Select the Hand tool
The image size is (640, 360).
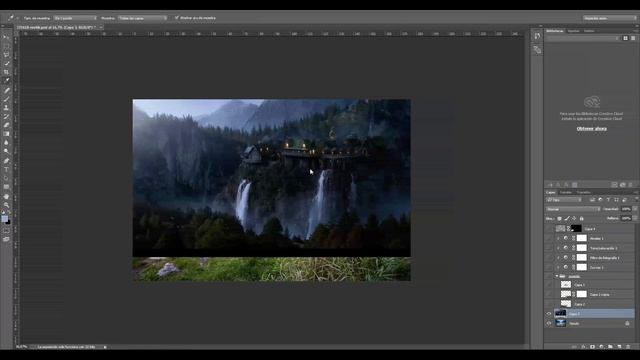[x=6, y=196]
